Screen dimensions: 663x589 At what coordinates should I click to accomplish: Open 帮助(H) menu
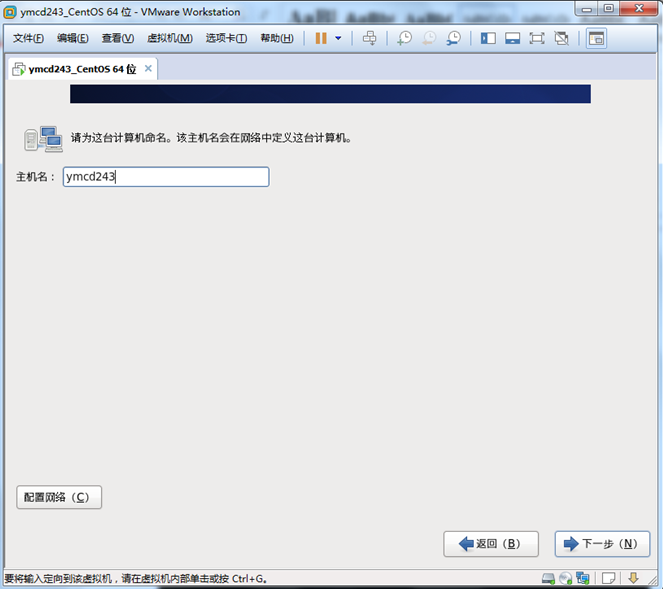click(x=277, y=38)
